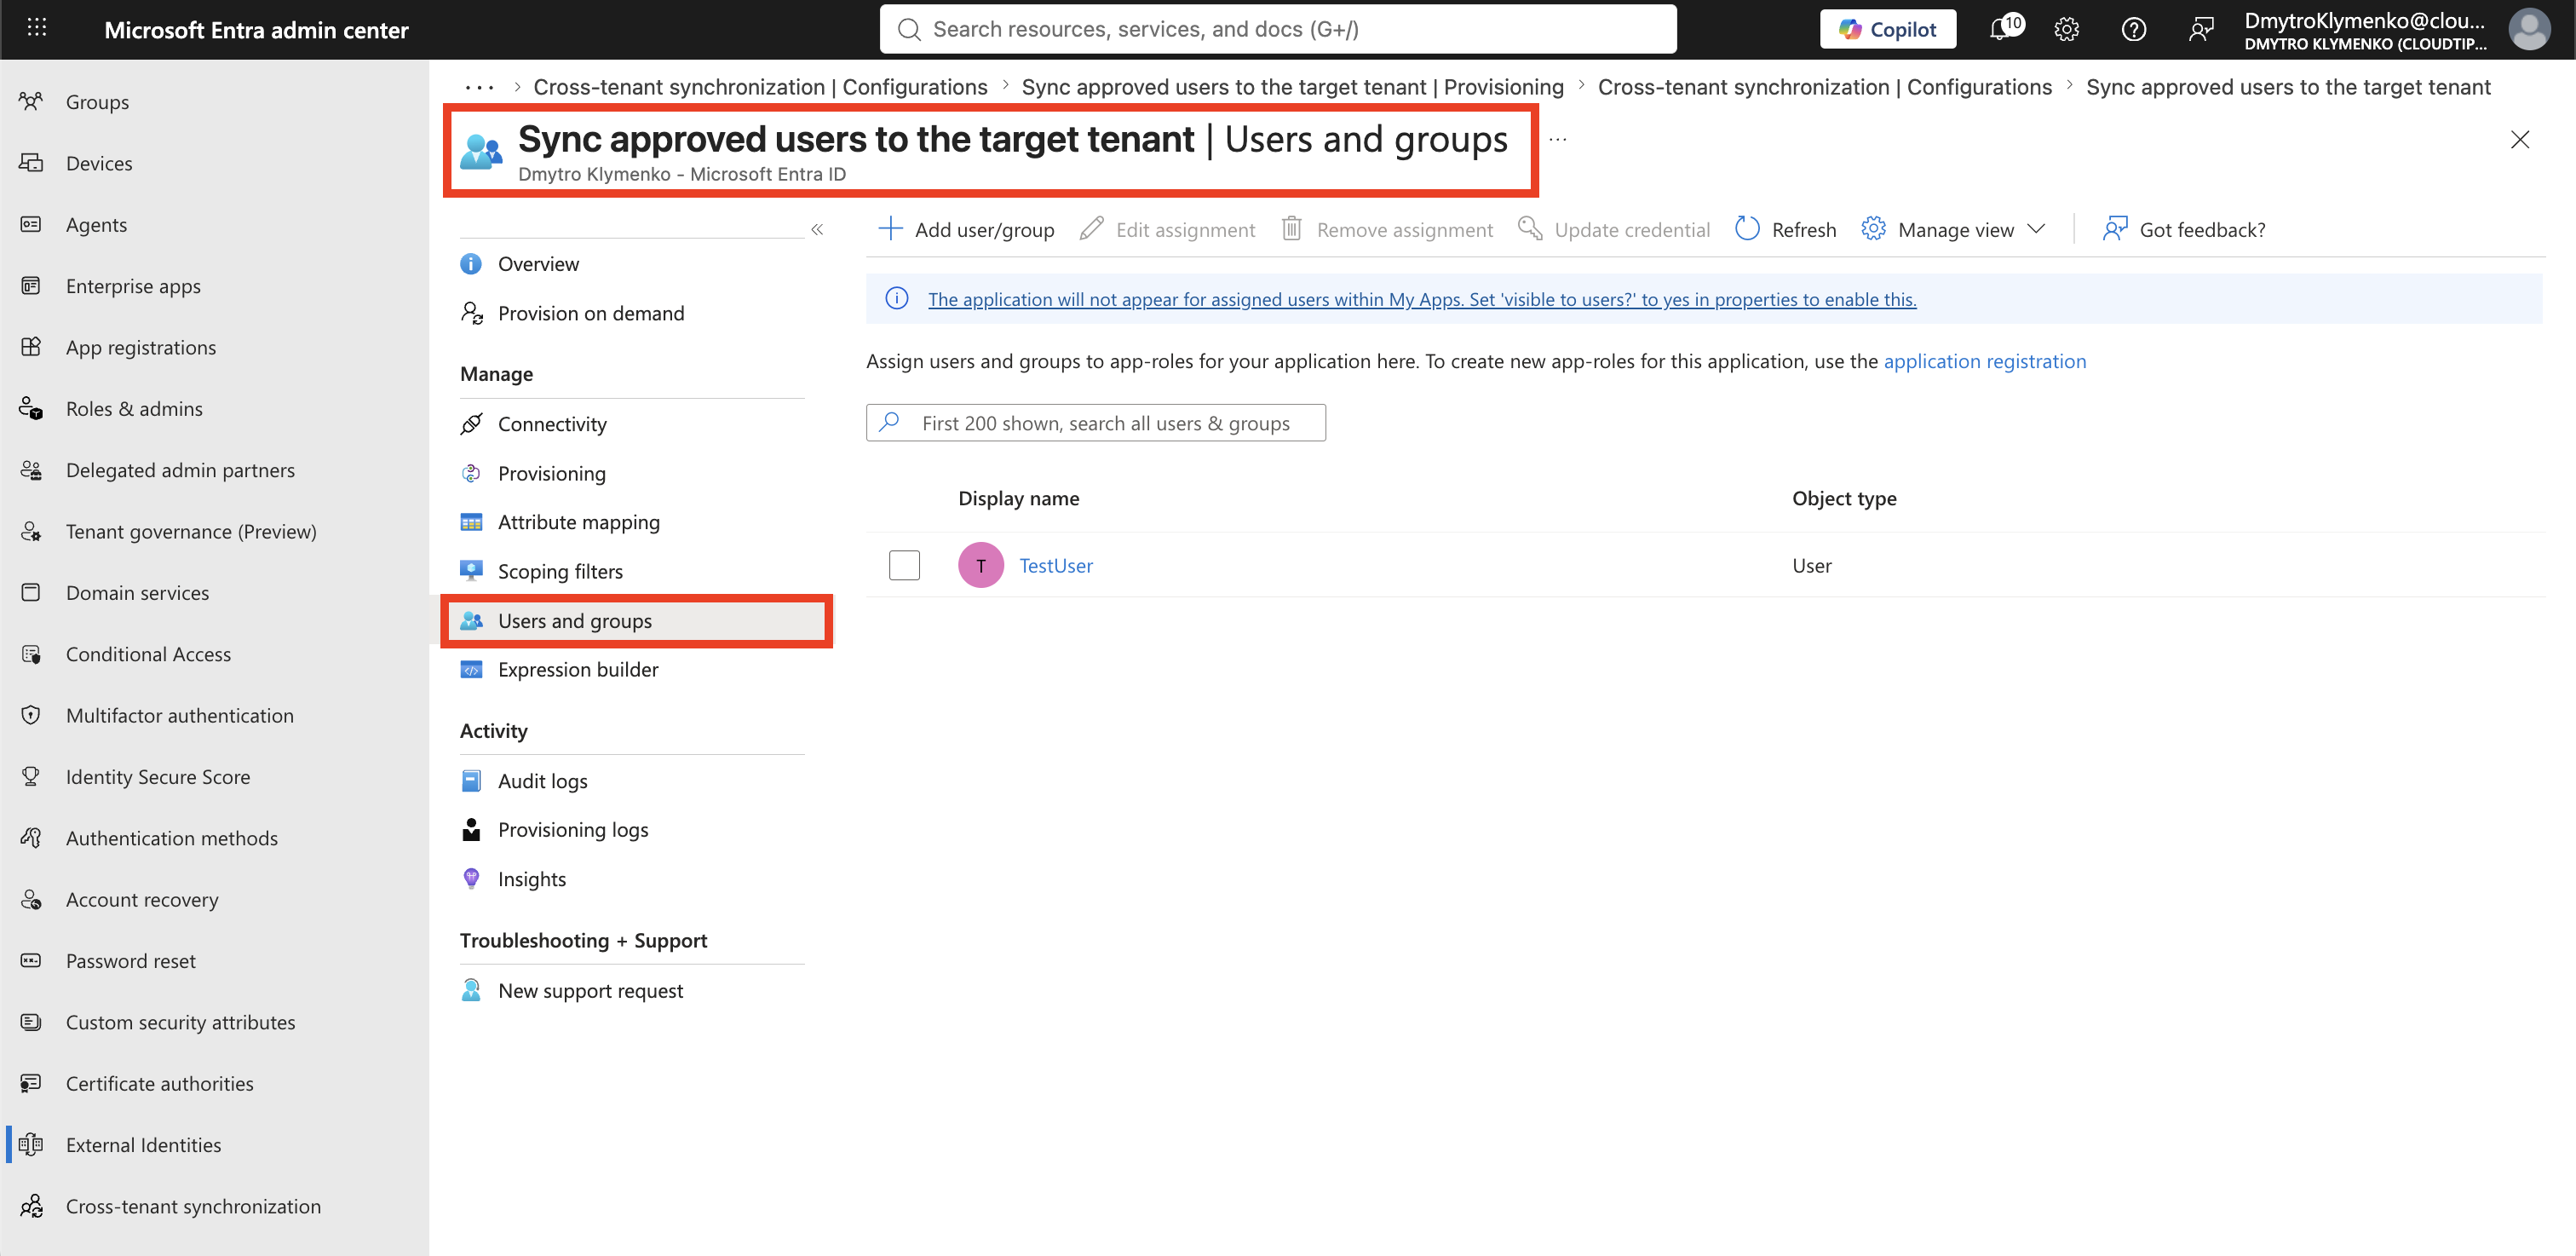Open the account avatar menu
The height and width of the screenshot is (1256, 2576).
tap(2529, 29)
